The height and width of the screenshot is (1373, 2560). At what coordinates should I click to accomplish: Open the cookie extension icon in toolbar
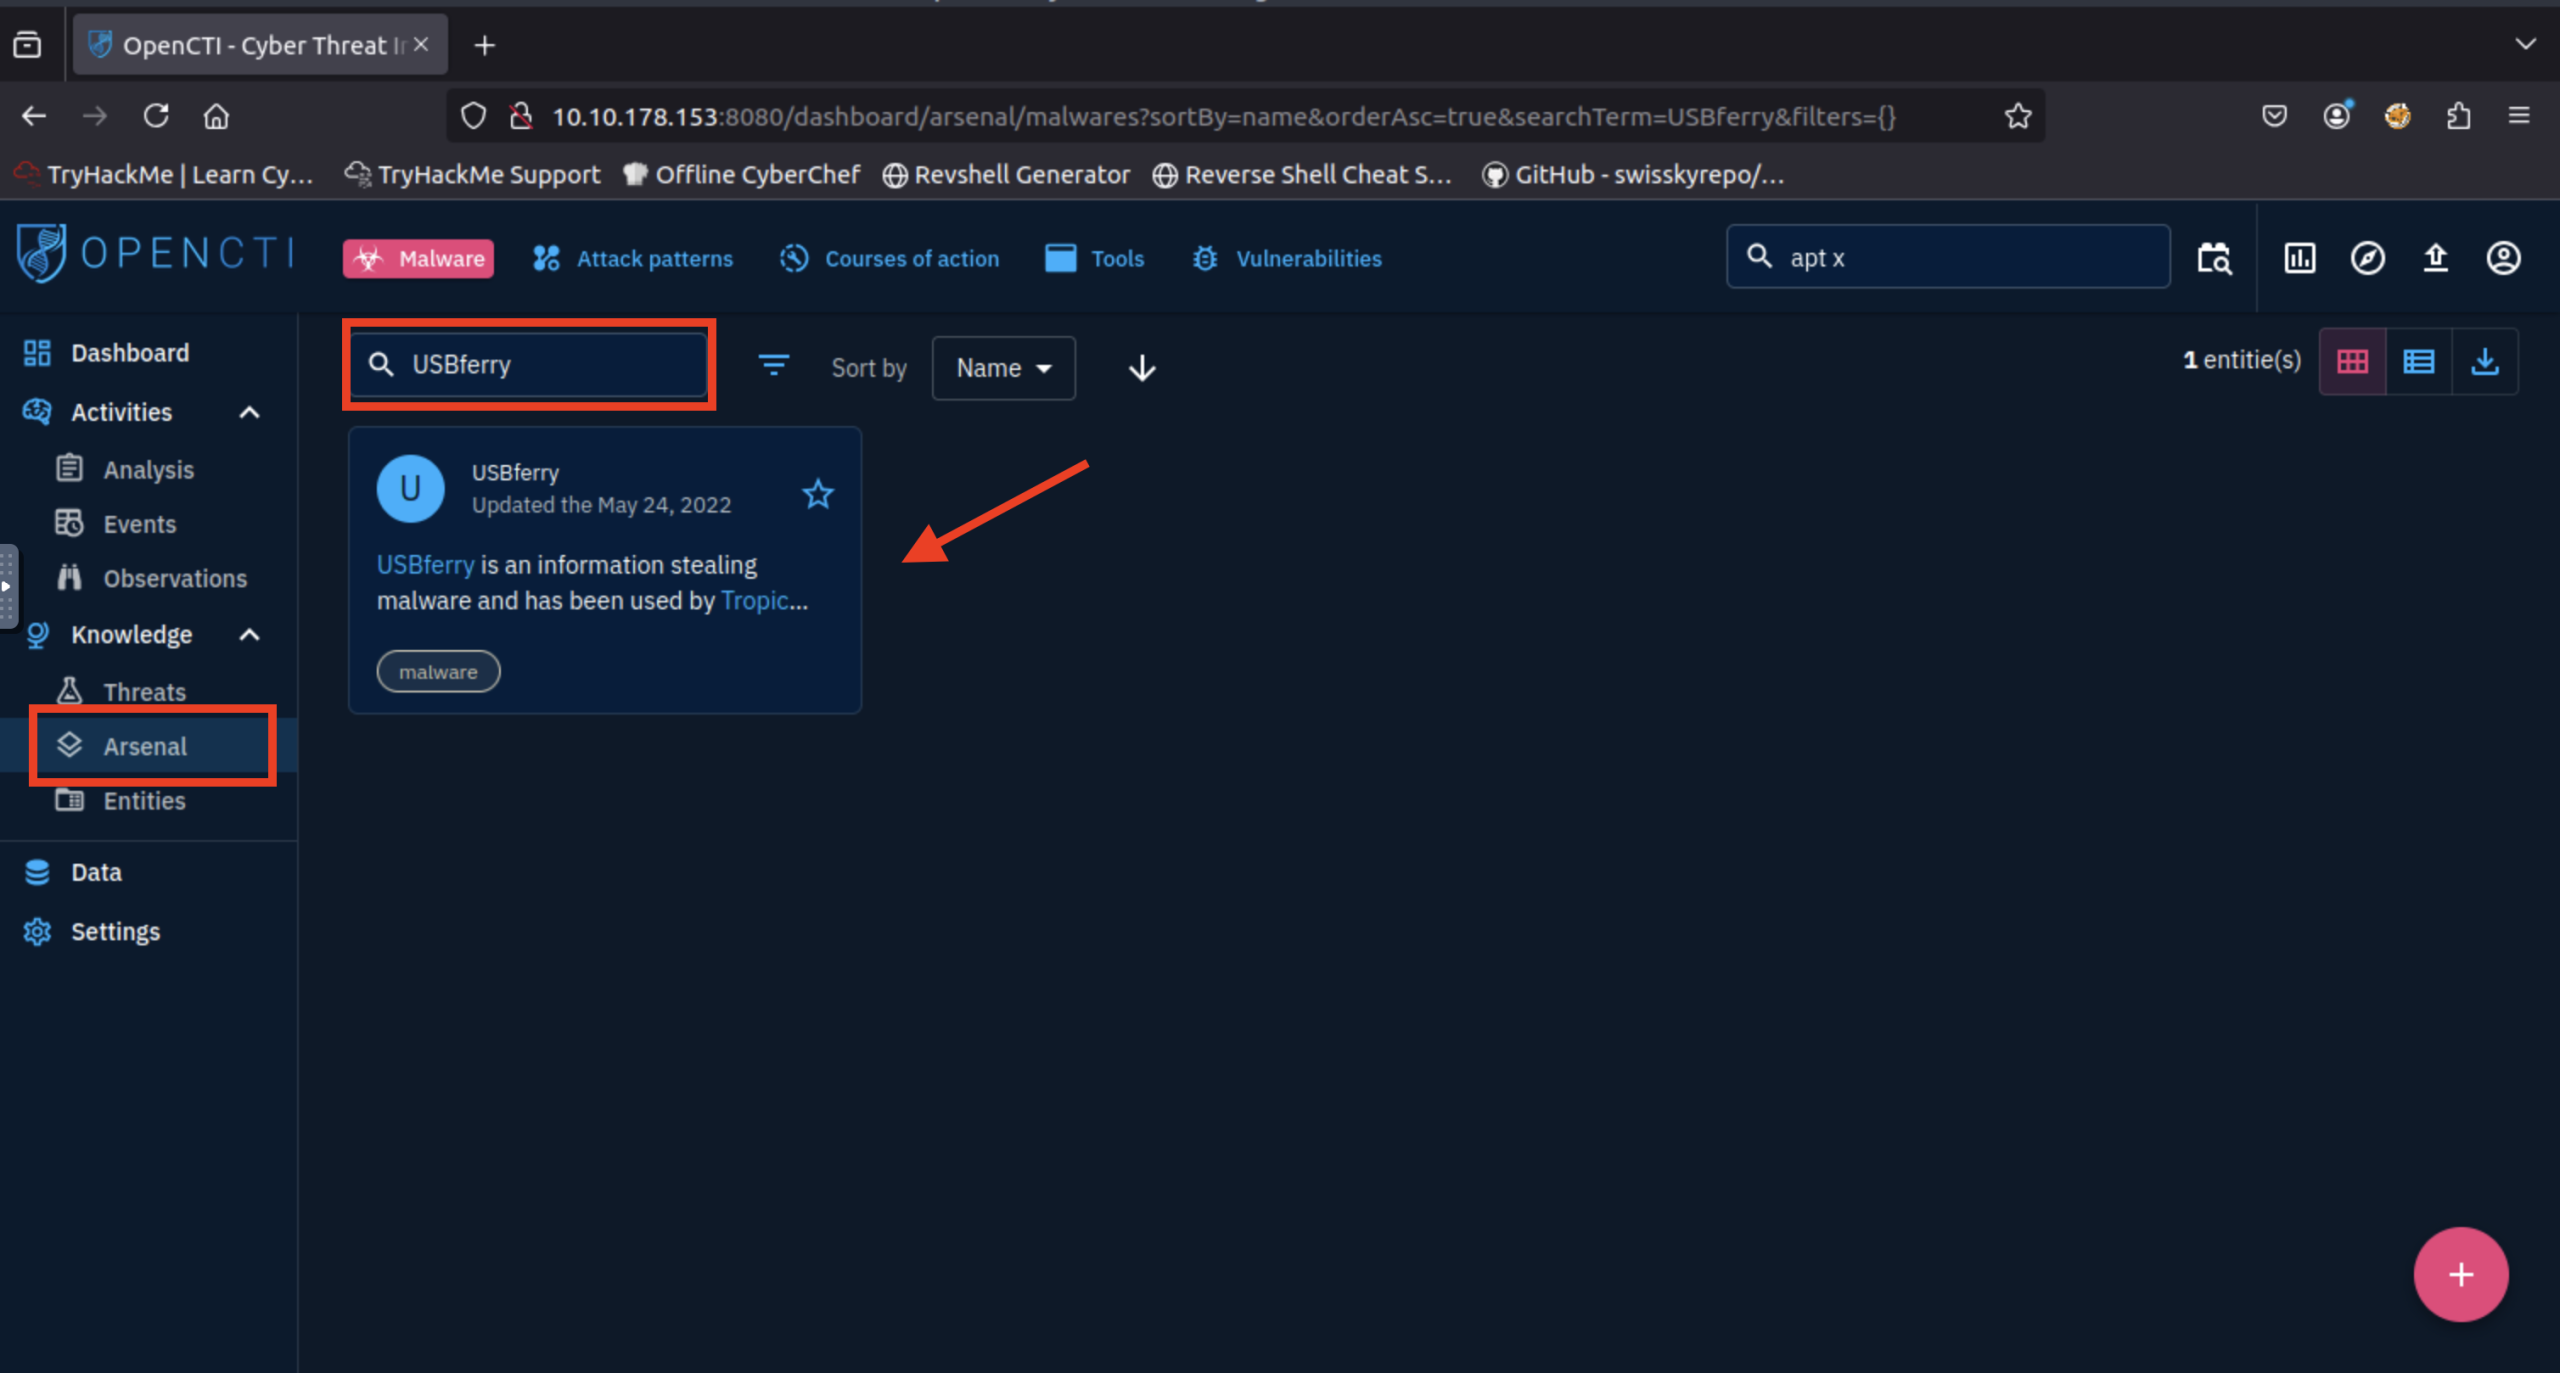[x=2397, y=116]
